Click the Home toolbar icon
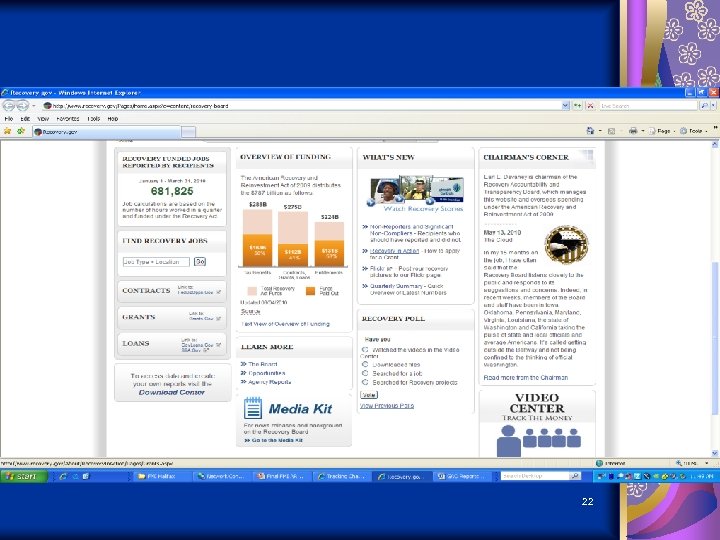Screen dimensions: 720x540 (x=590, y=131)
